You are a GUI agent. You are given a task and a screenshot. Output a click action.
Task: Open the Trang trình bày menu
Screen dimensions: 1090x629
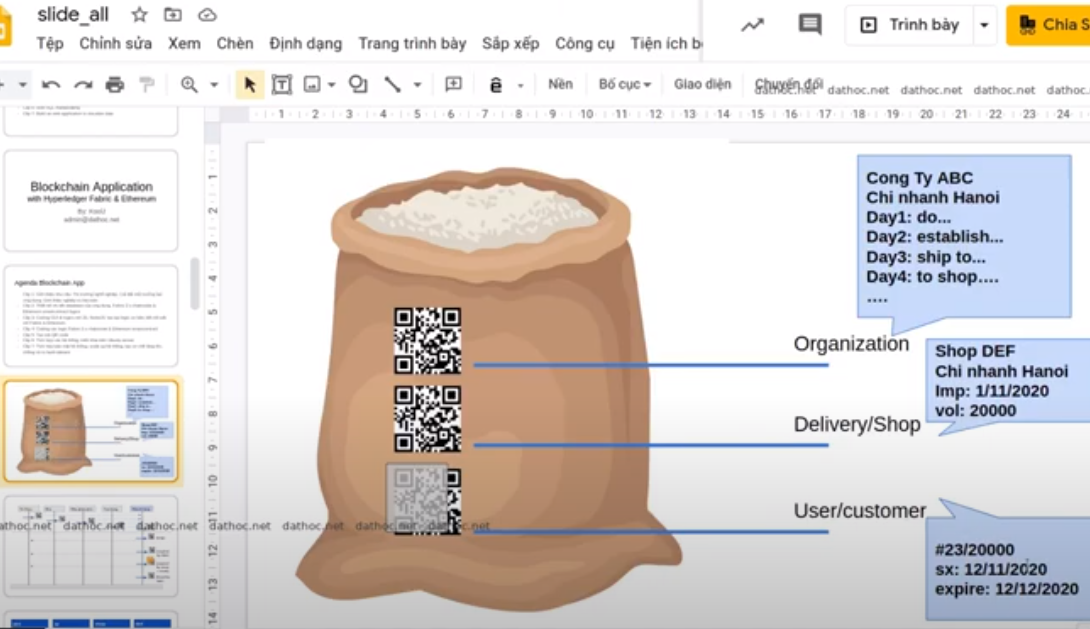pos(412,43)
